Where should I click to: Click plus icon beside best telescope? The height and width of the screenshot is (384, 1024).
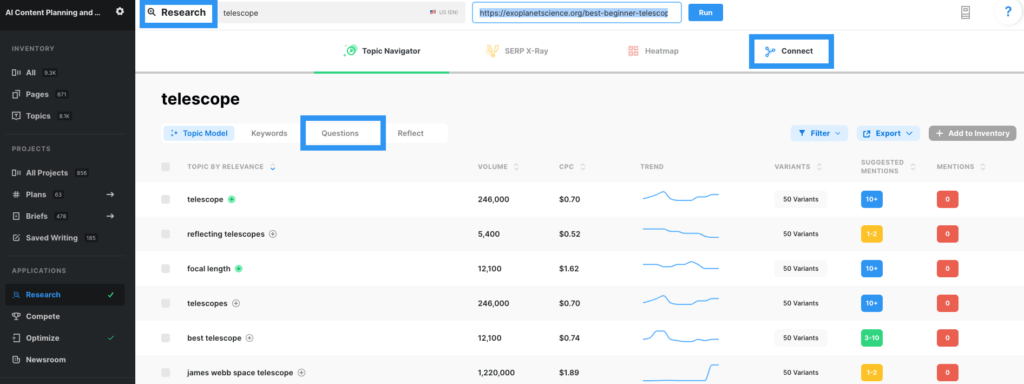[249, 338]
